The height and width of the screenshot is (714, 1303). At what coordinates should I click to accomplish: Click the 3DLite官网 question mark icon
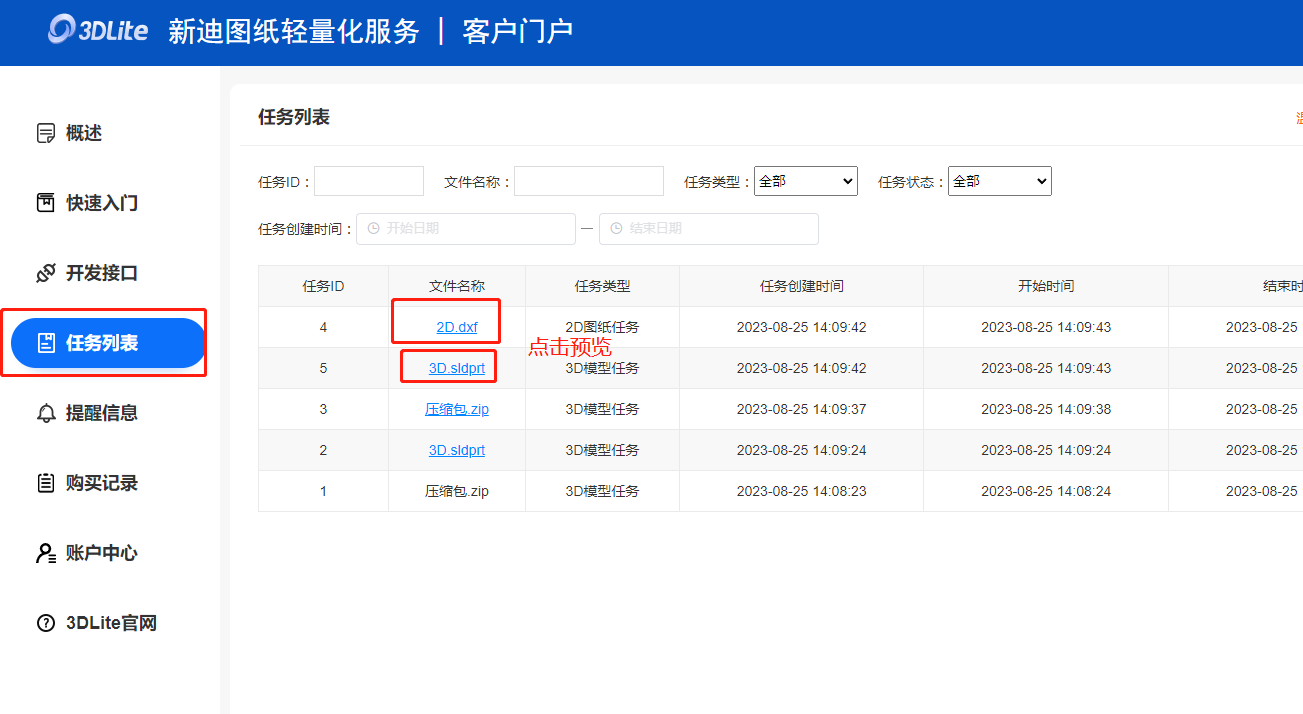(45, 623)
